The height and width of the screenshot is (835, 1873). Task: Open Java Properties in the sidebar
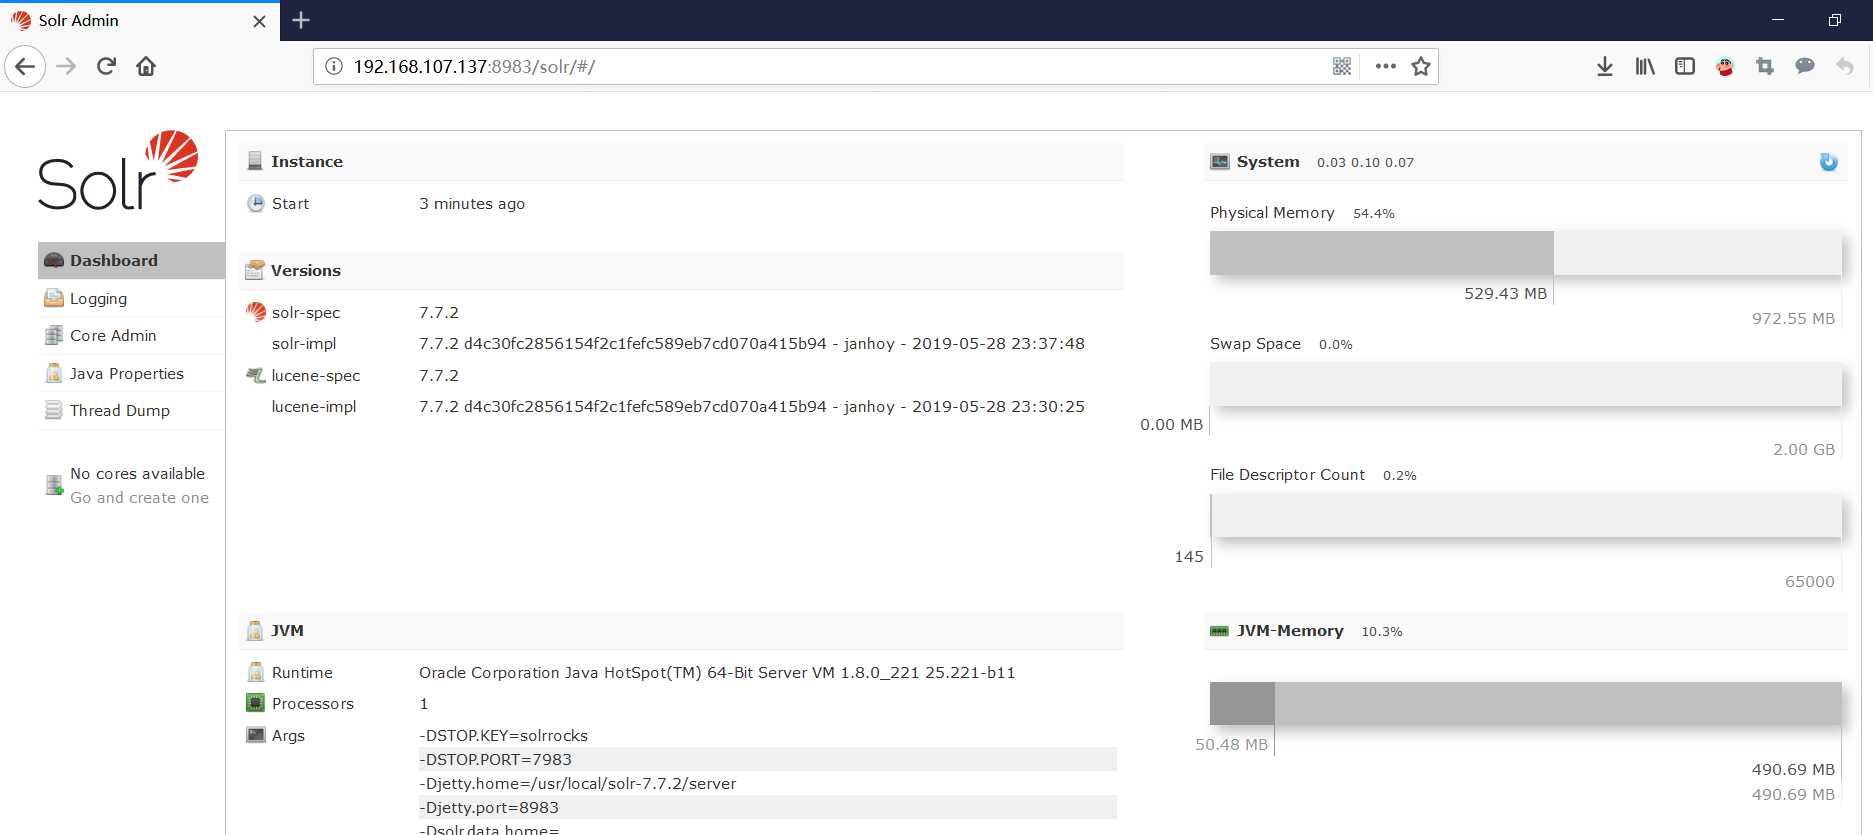[131, 373]
